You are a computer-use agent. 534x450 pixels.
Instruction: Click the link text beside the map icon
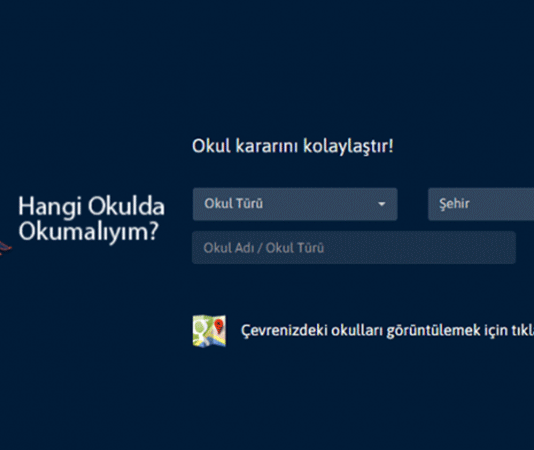[387, 330]
